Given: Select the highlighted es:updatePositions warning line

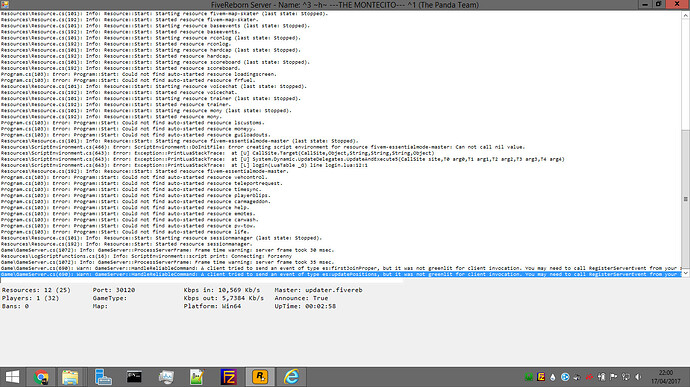Looking at the screenshot, I should point(341,274).
